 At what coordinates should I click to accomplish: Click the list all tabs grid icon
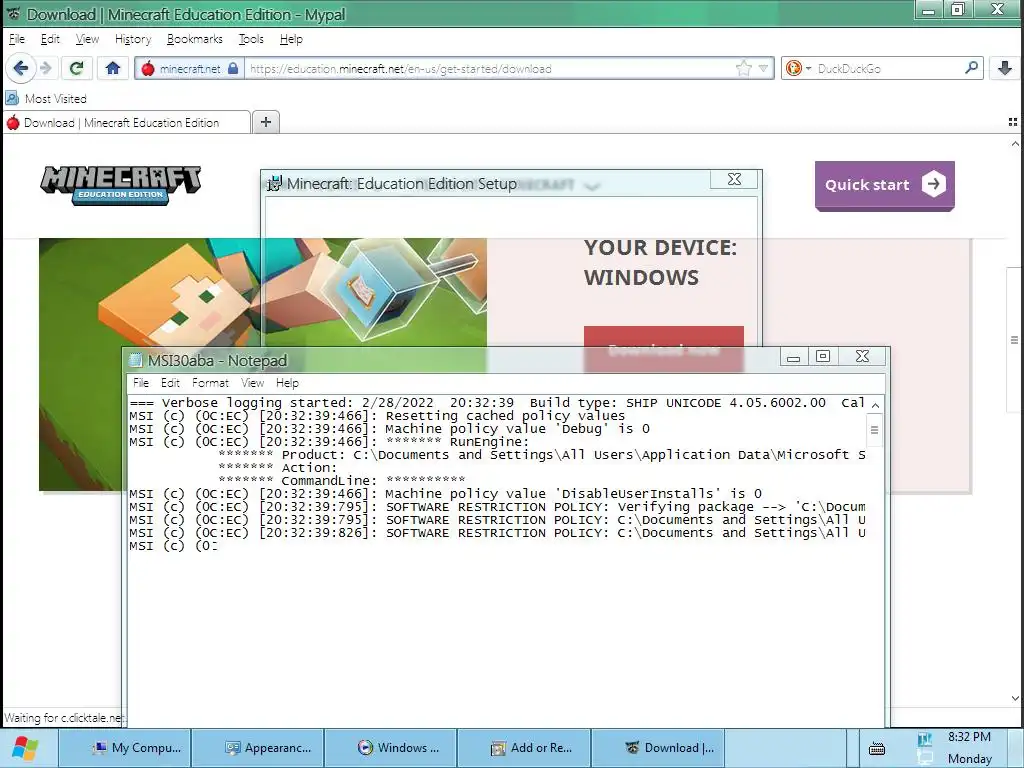(1013, 122)
